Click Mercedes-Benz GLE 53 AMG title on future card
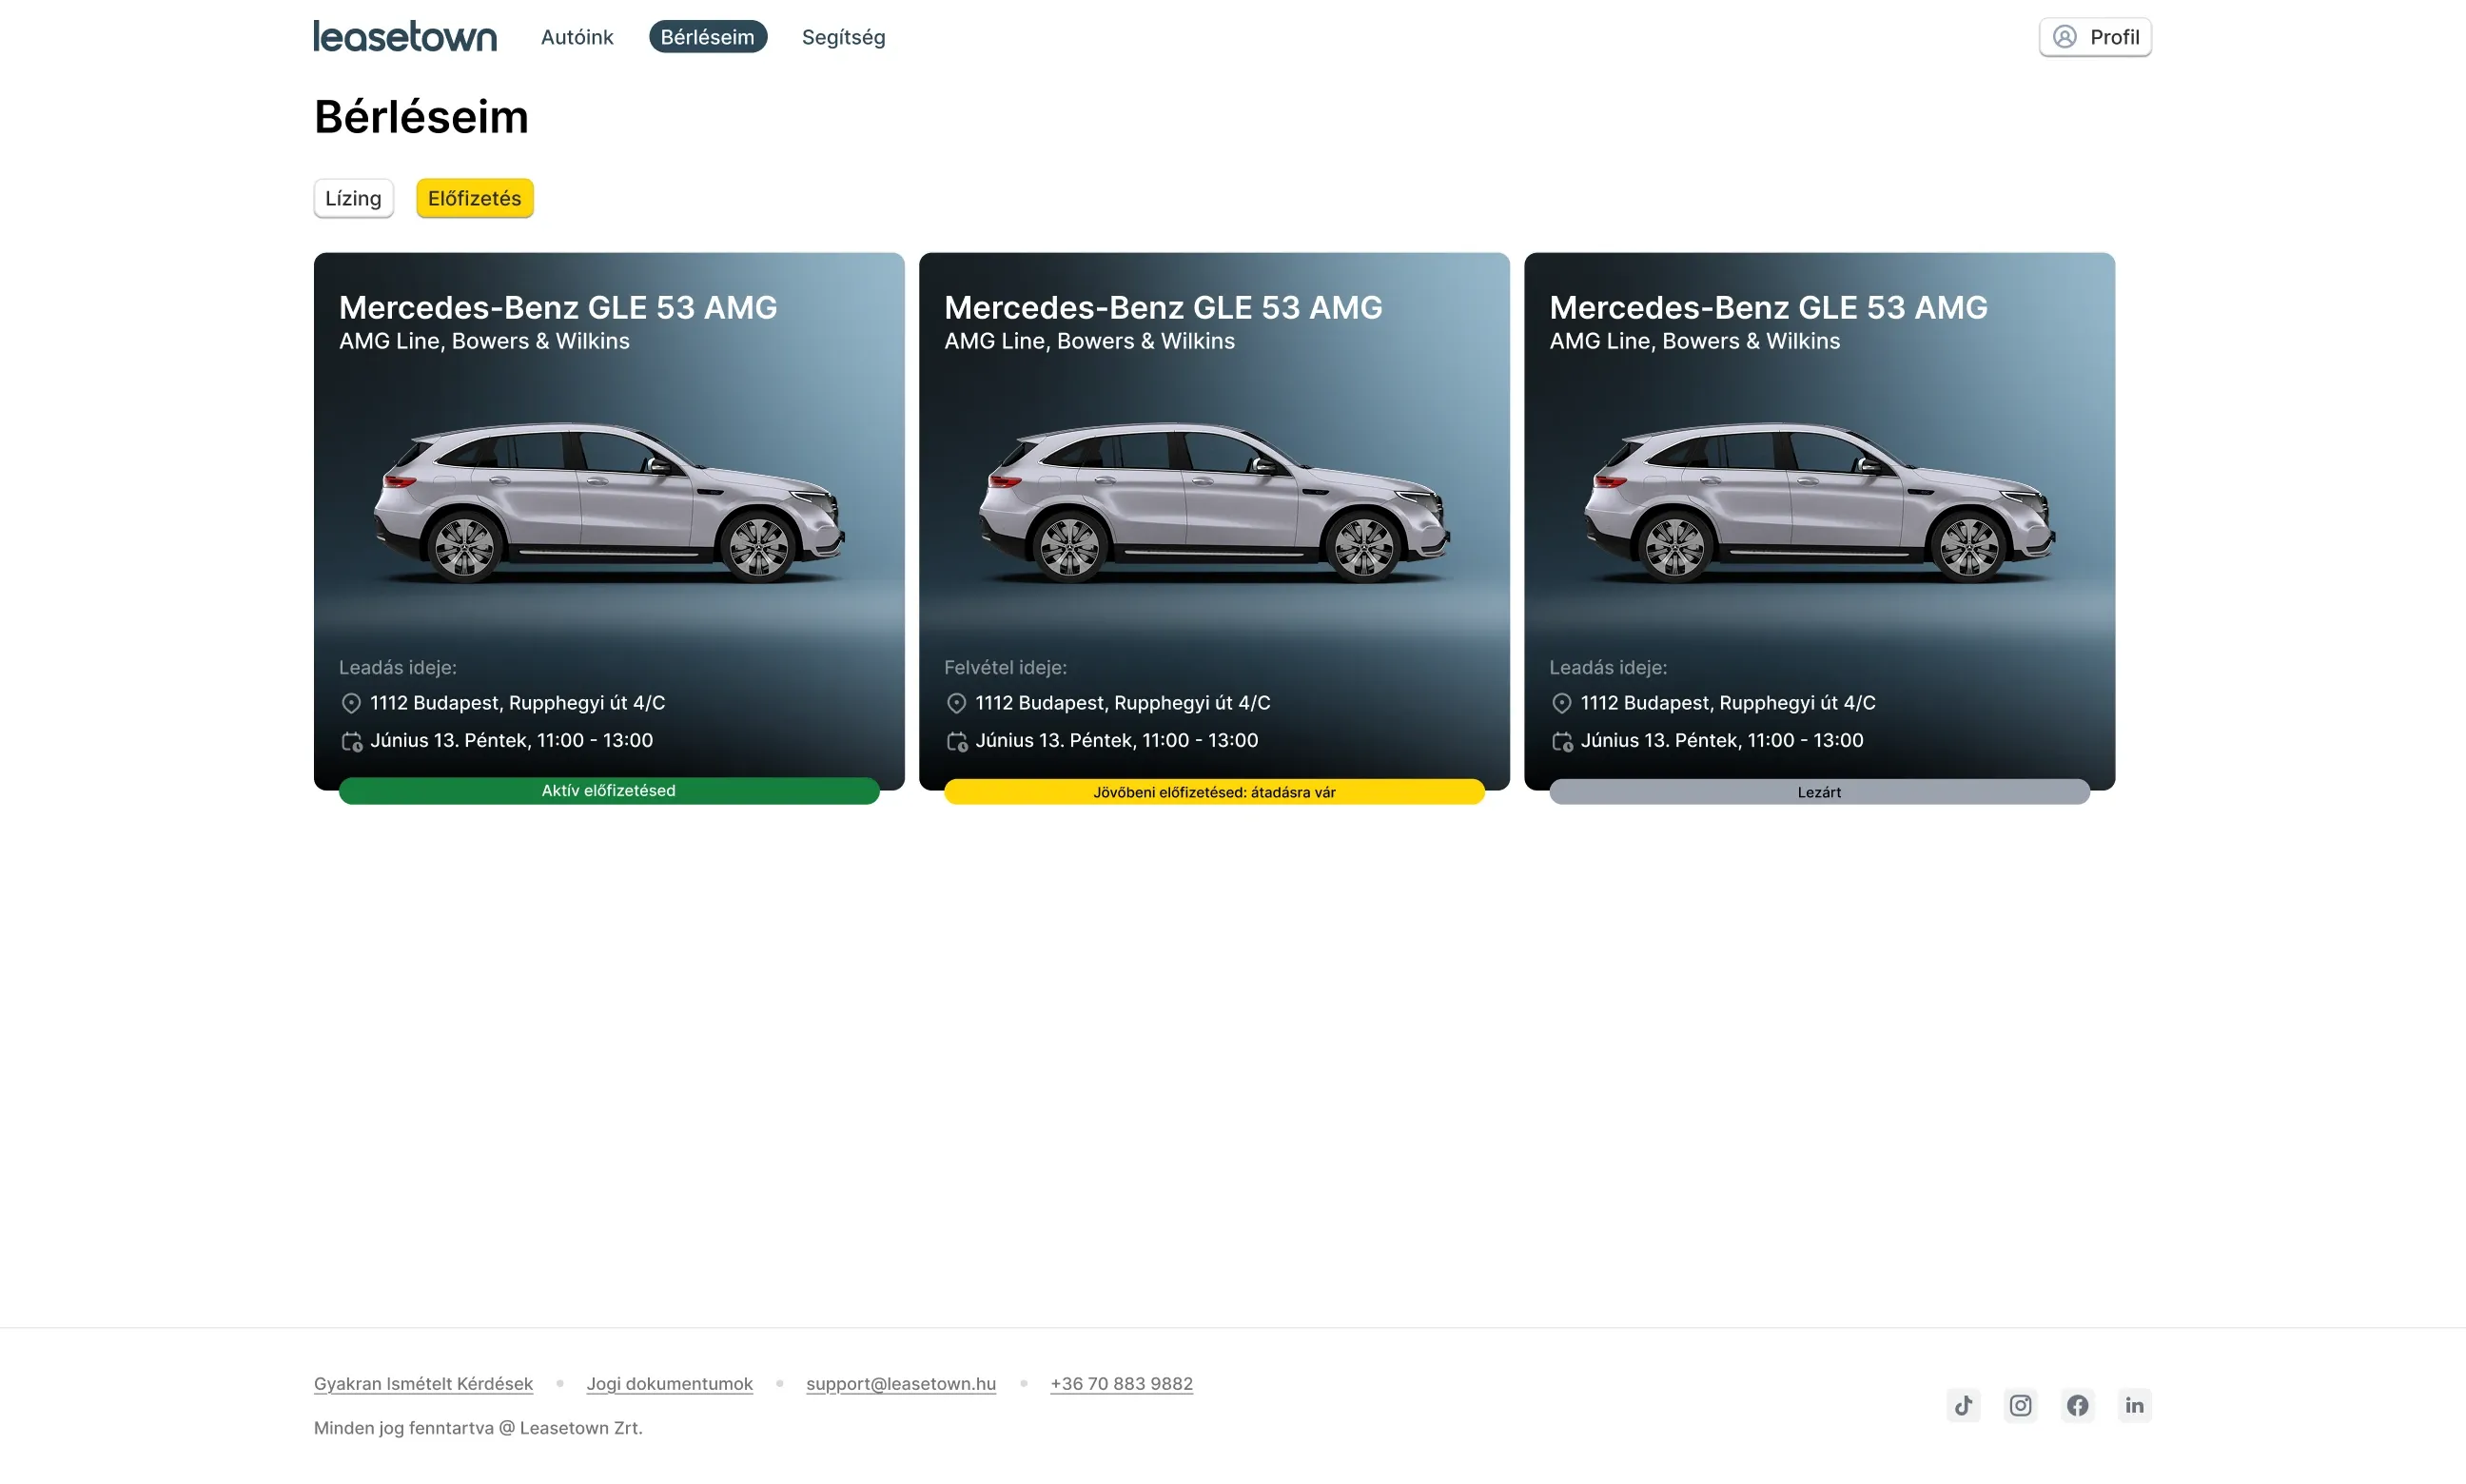The height and width of the screenshot is (1484, 2466). tap(1163, 307)
